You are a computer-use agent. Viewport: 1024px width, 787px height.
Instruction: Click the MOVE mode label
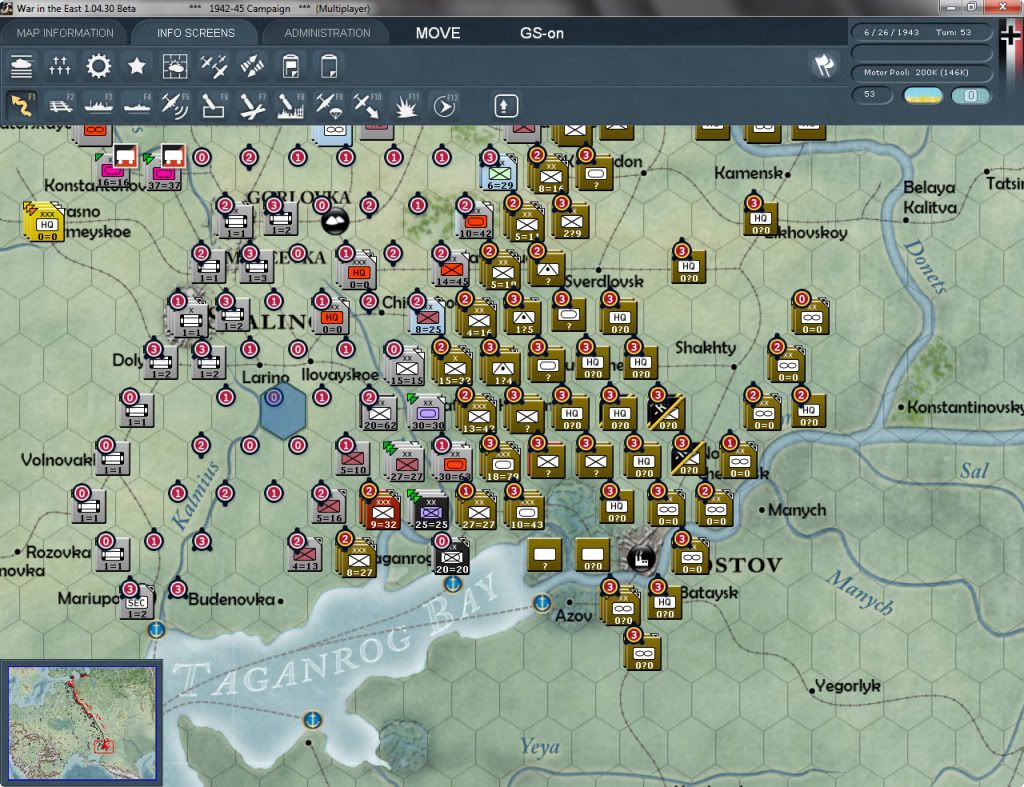pos(438,33)
